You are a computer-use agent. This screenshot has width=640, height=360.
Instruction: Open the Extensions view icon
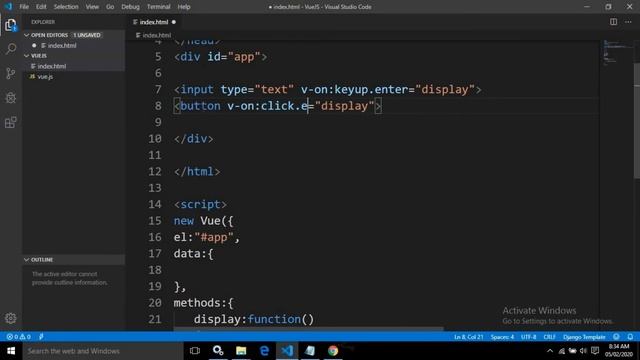coord(11,122)
